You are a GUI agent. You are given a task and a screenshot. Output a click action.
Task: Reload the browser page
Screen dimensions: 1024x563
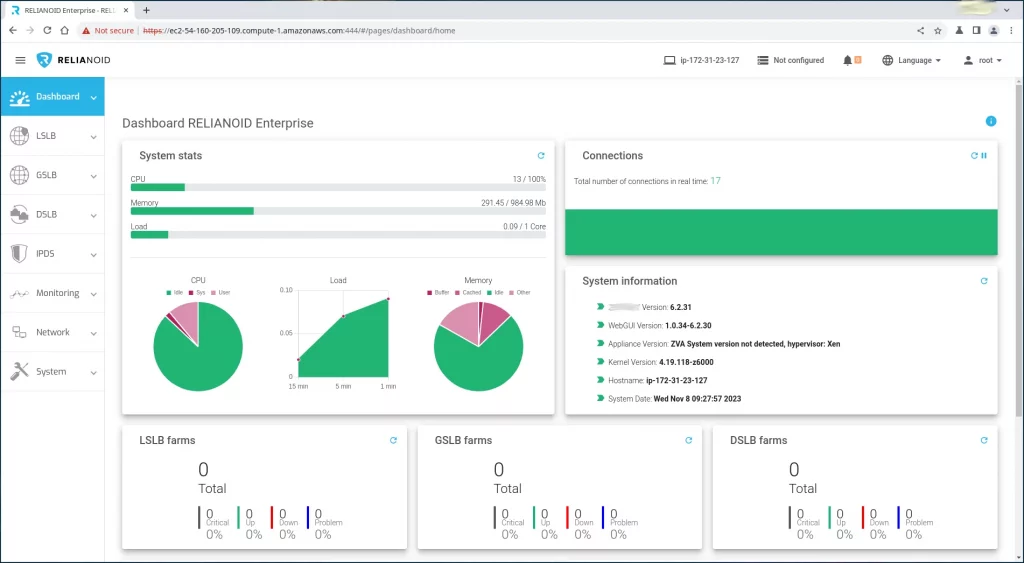tap(47, 30)
